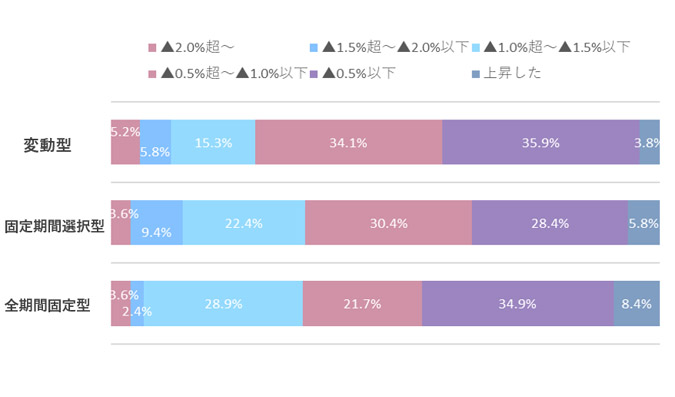Click the ▲1.5%超〜▲2.0%以下 legend swatch
Image resolution: width=675 pixels, height=397 pixels.
pos(314,48)
